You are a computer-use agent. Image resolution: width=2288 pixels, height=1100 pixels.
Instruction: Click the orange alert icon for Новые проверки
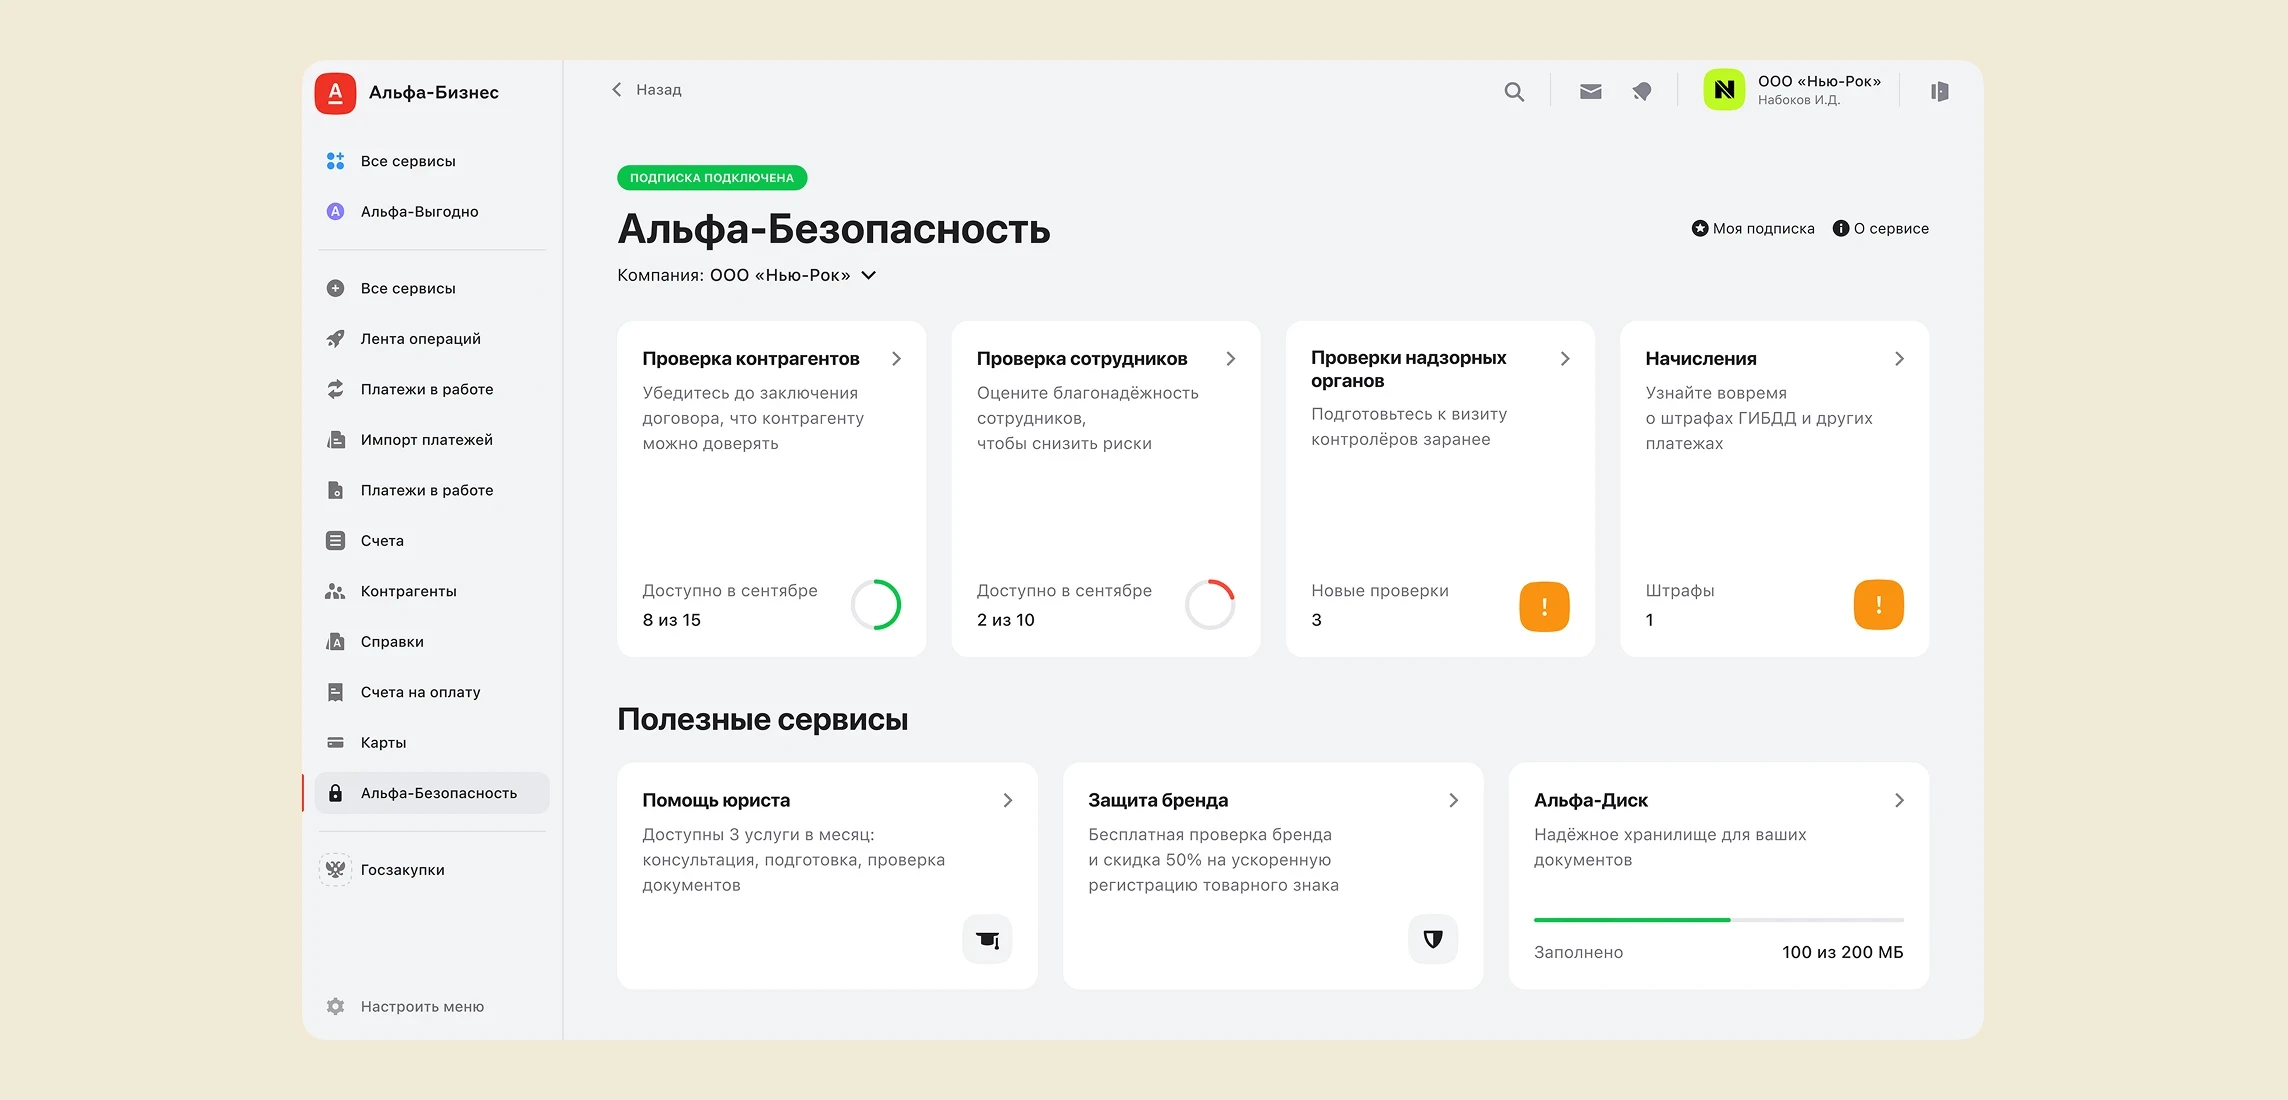pos(1544,606)
